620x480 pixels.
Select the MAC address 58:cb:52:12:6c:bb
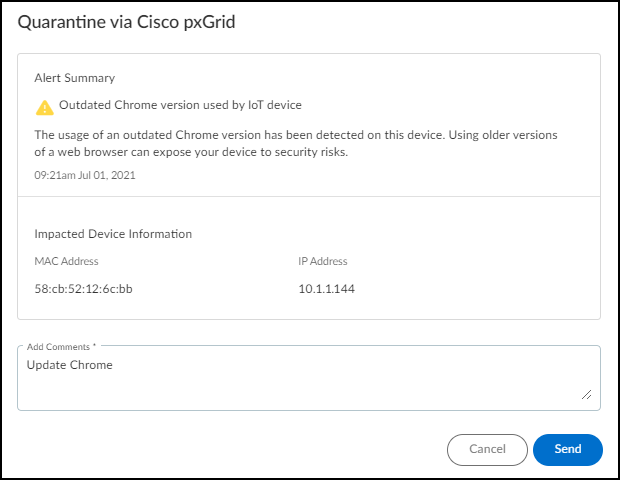point(83,289)
